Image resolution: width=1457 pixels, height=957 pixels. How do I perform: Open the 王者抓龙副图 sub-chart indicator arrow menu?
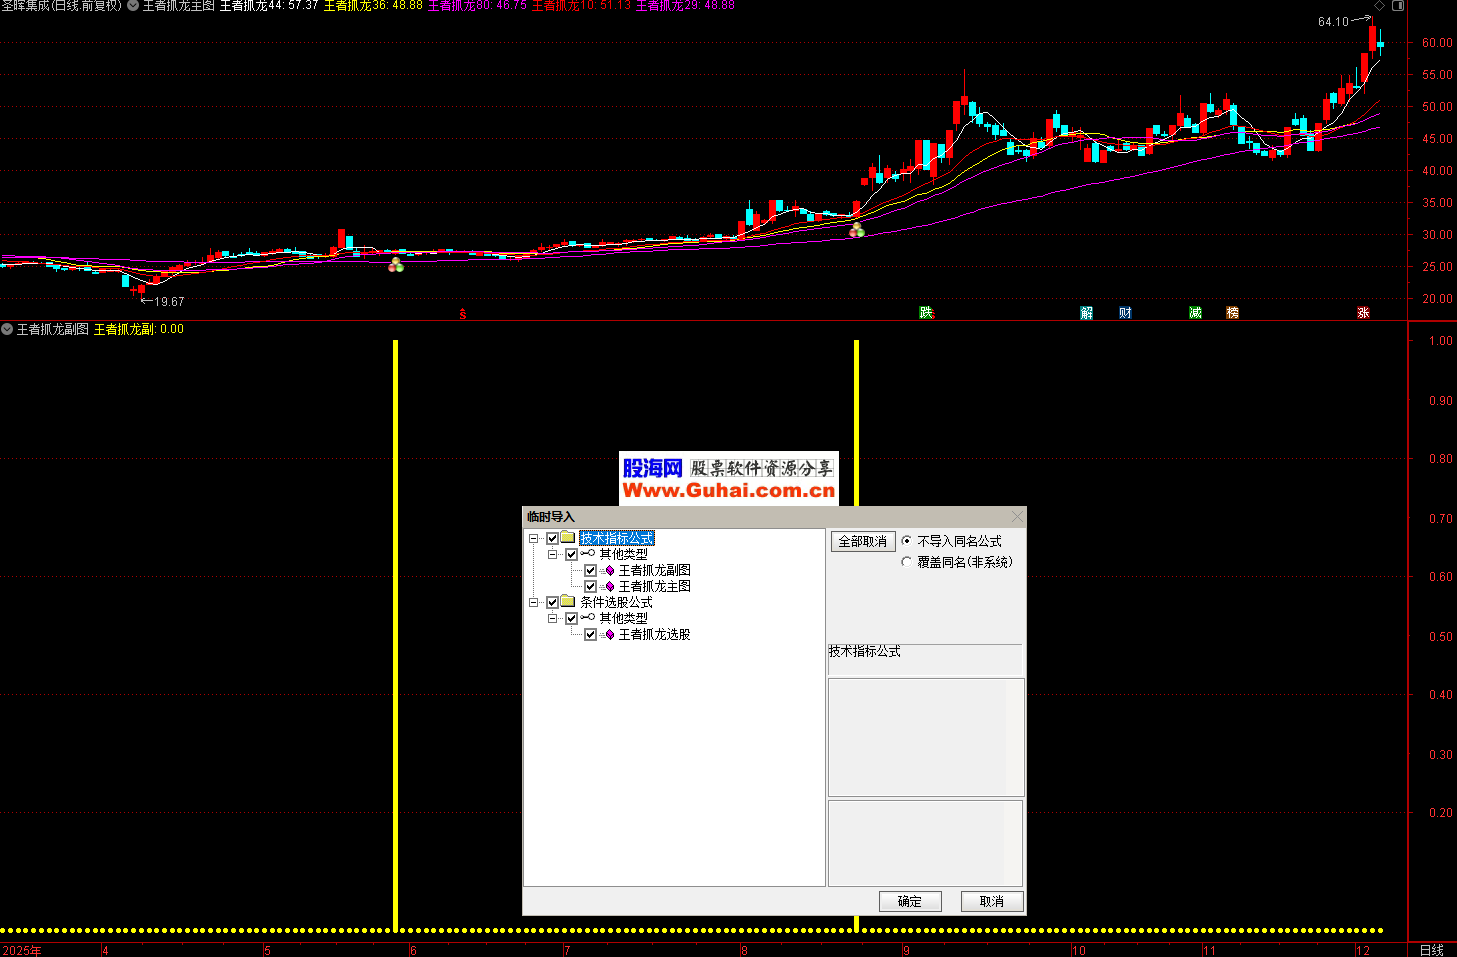[7, 329]
